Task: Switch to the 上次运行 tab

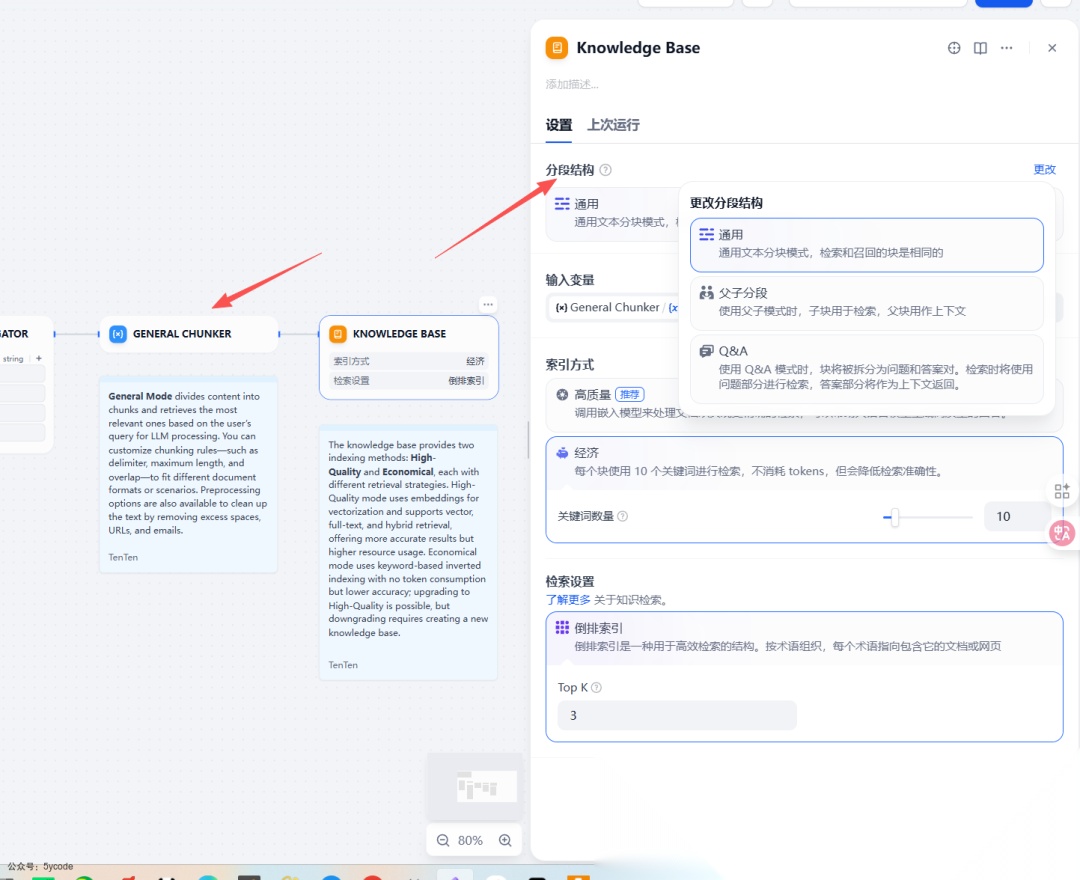Action: tap(614, 126)
